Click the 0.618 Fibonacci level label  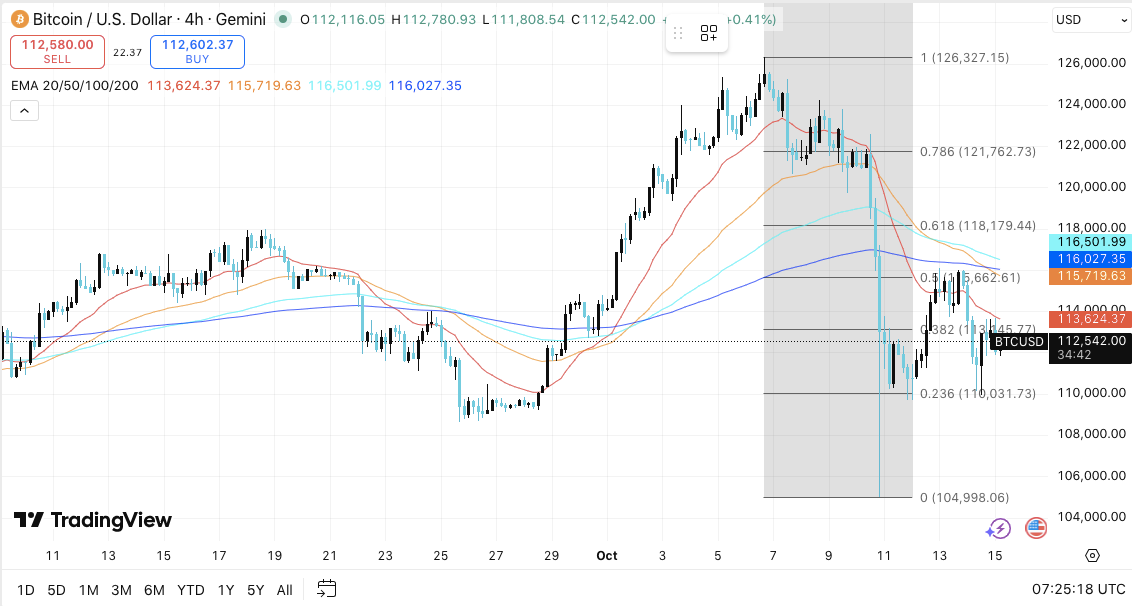pyautogui.click(x=978, y=226)
